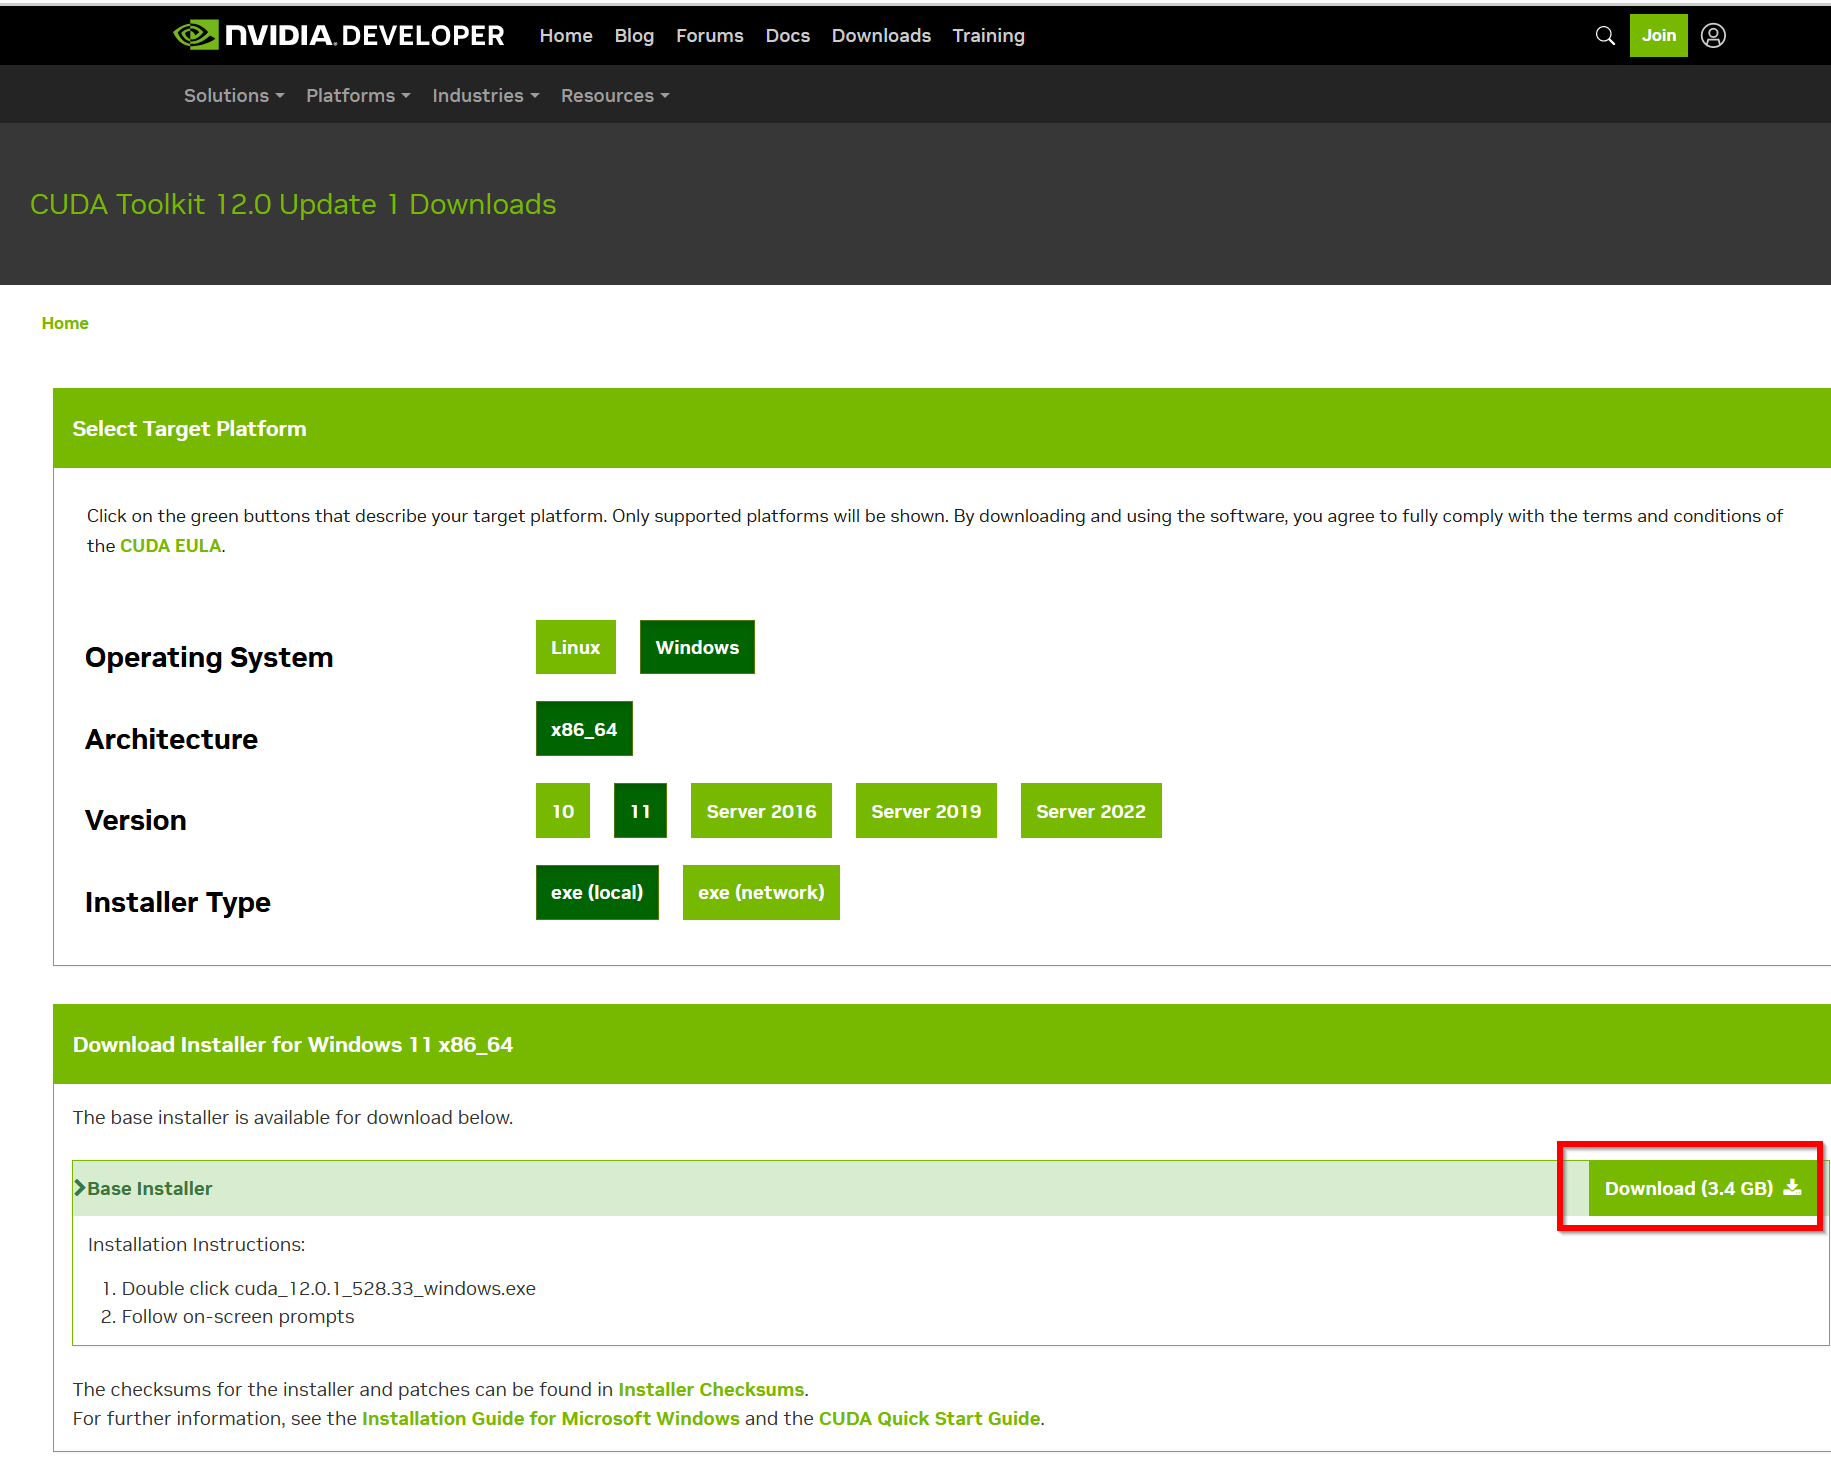Viewport: 1831px width, 1463px height.
Task: Click CUDA Toolkit 12.0 Update 1 Downloads title
Action: click(x=293, y=204)
